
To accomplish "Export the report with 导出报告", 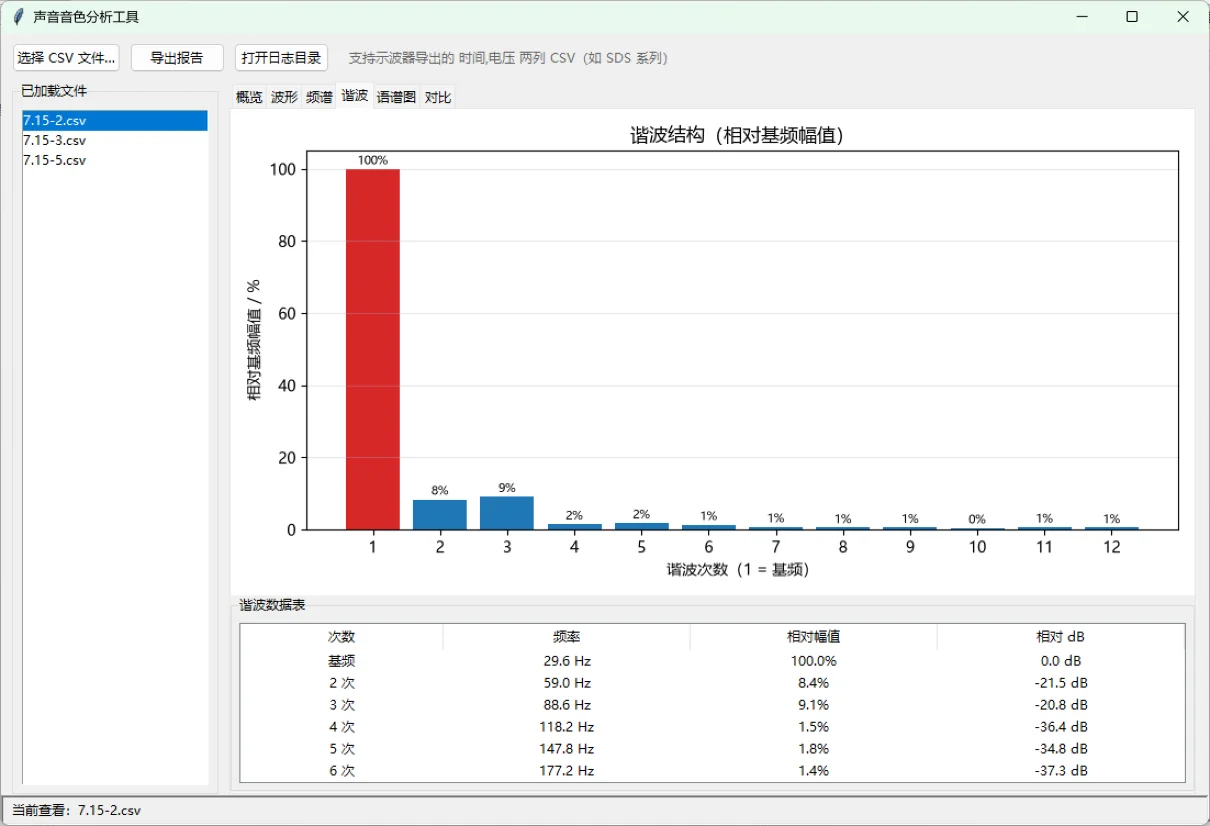I will pyautogui.click(x=177, y=58).
